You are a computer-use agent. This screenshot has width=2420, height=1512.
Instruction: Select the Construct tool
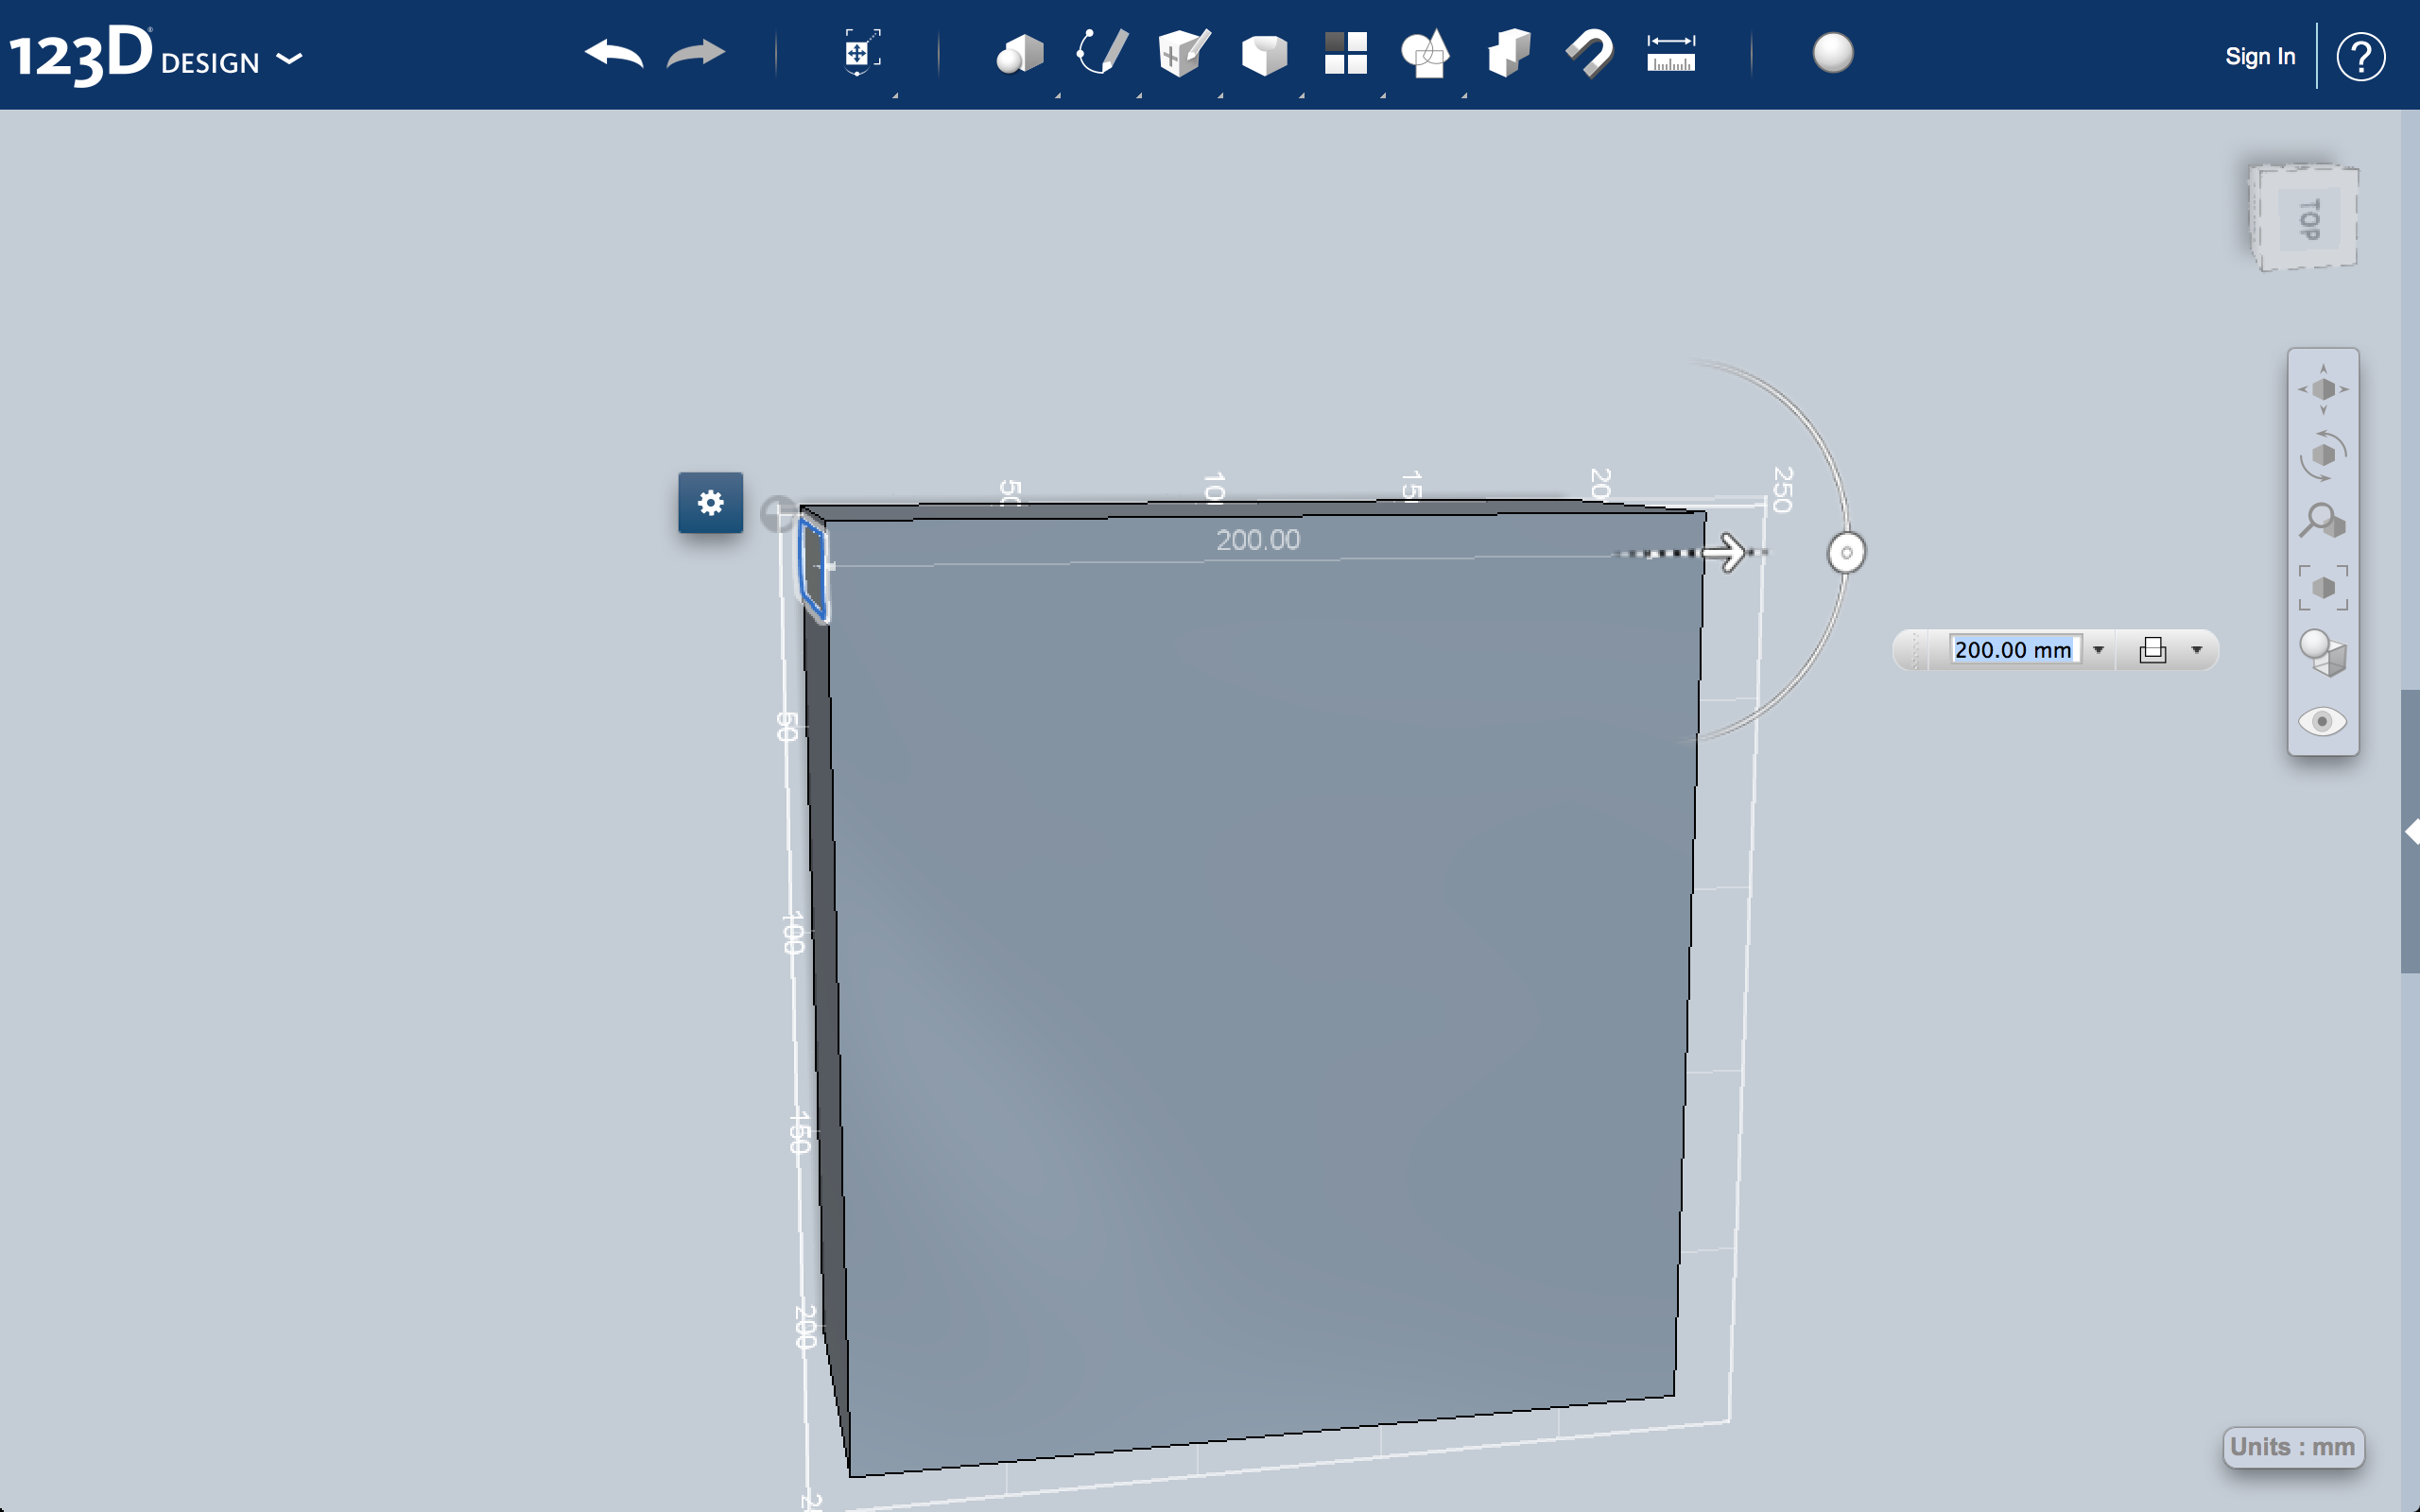point(1181,55)
